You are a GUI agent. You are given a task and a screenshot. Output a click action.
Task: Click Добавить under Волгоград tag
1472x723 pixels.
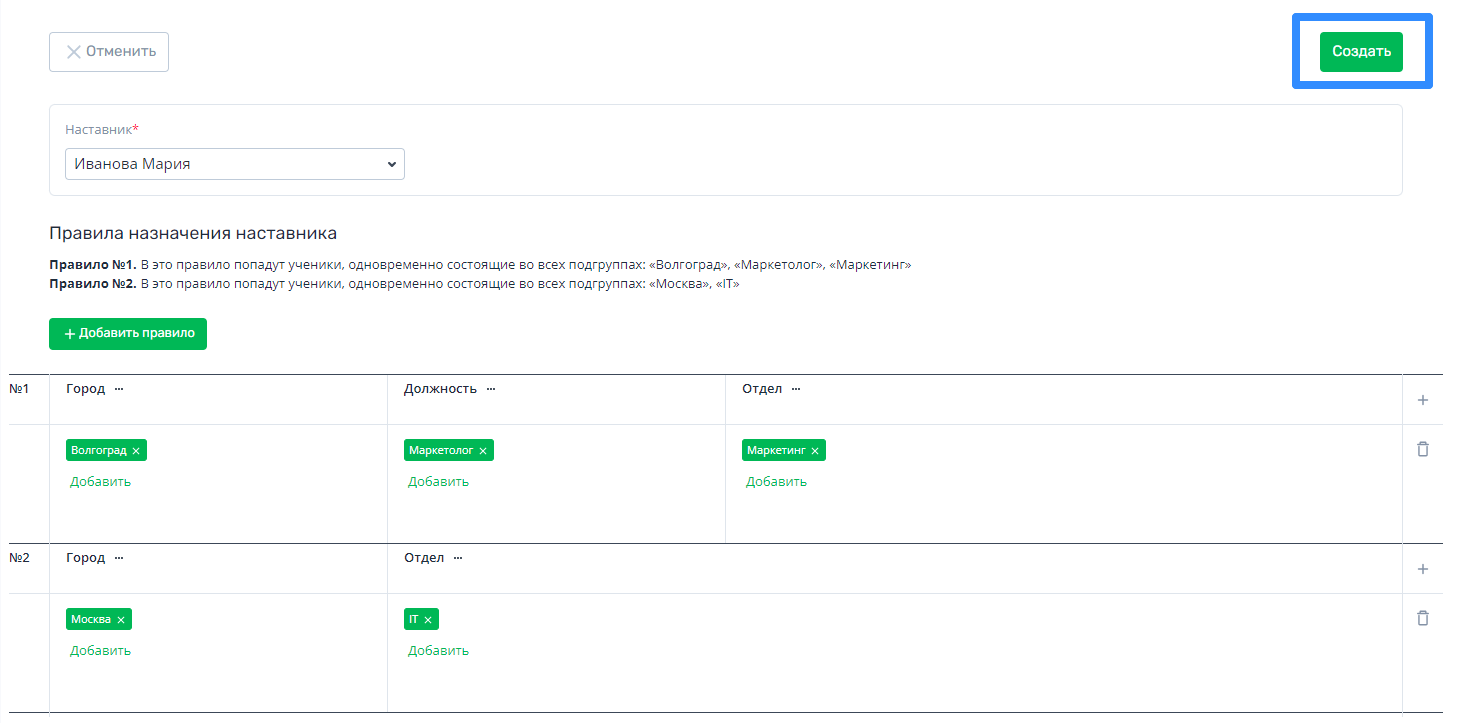click(x=100, y=482)
